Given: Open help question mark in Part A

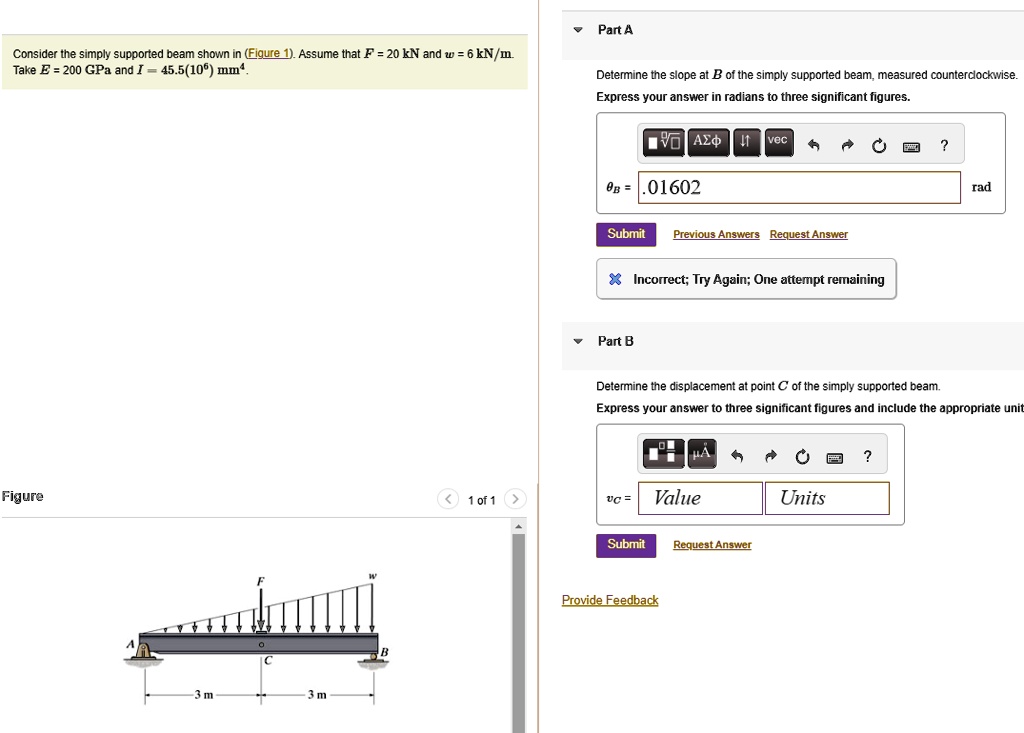Looking at the screenshot, I should coord(944,145).
